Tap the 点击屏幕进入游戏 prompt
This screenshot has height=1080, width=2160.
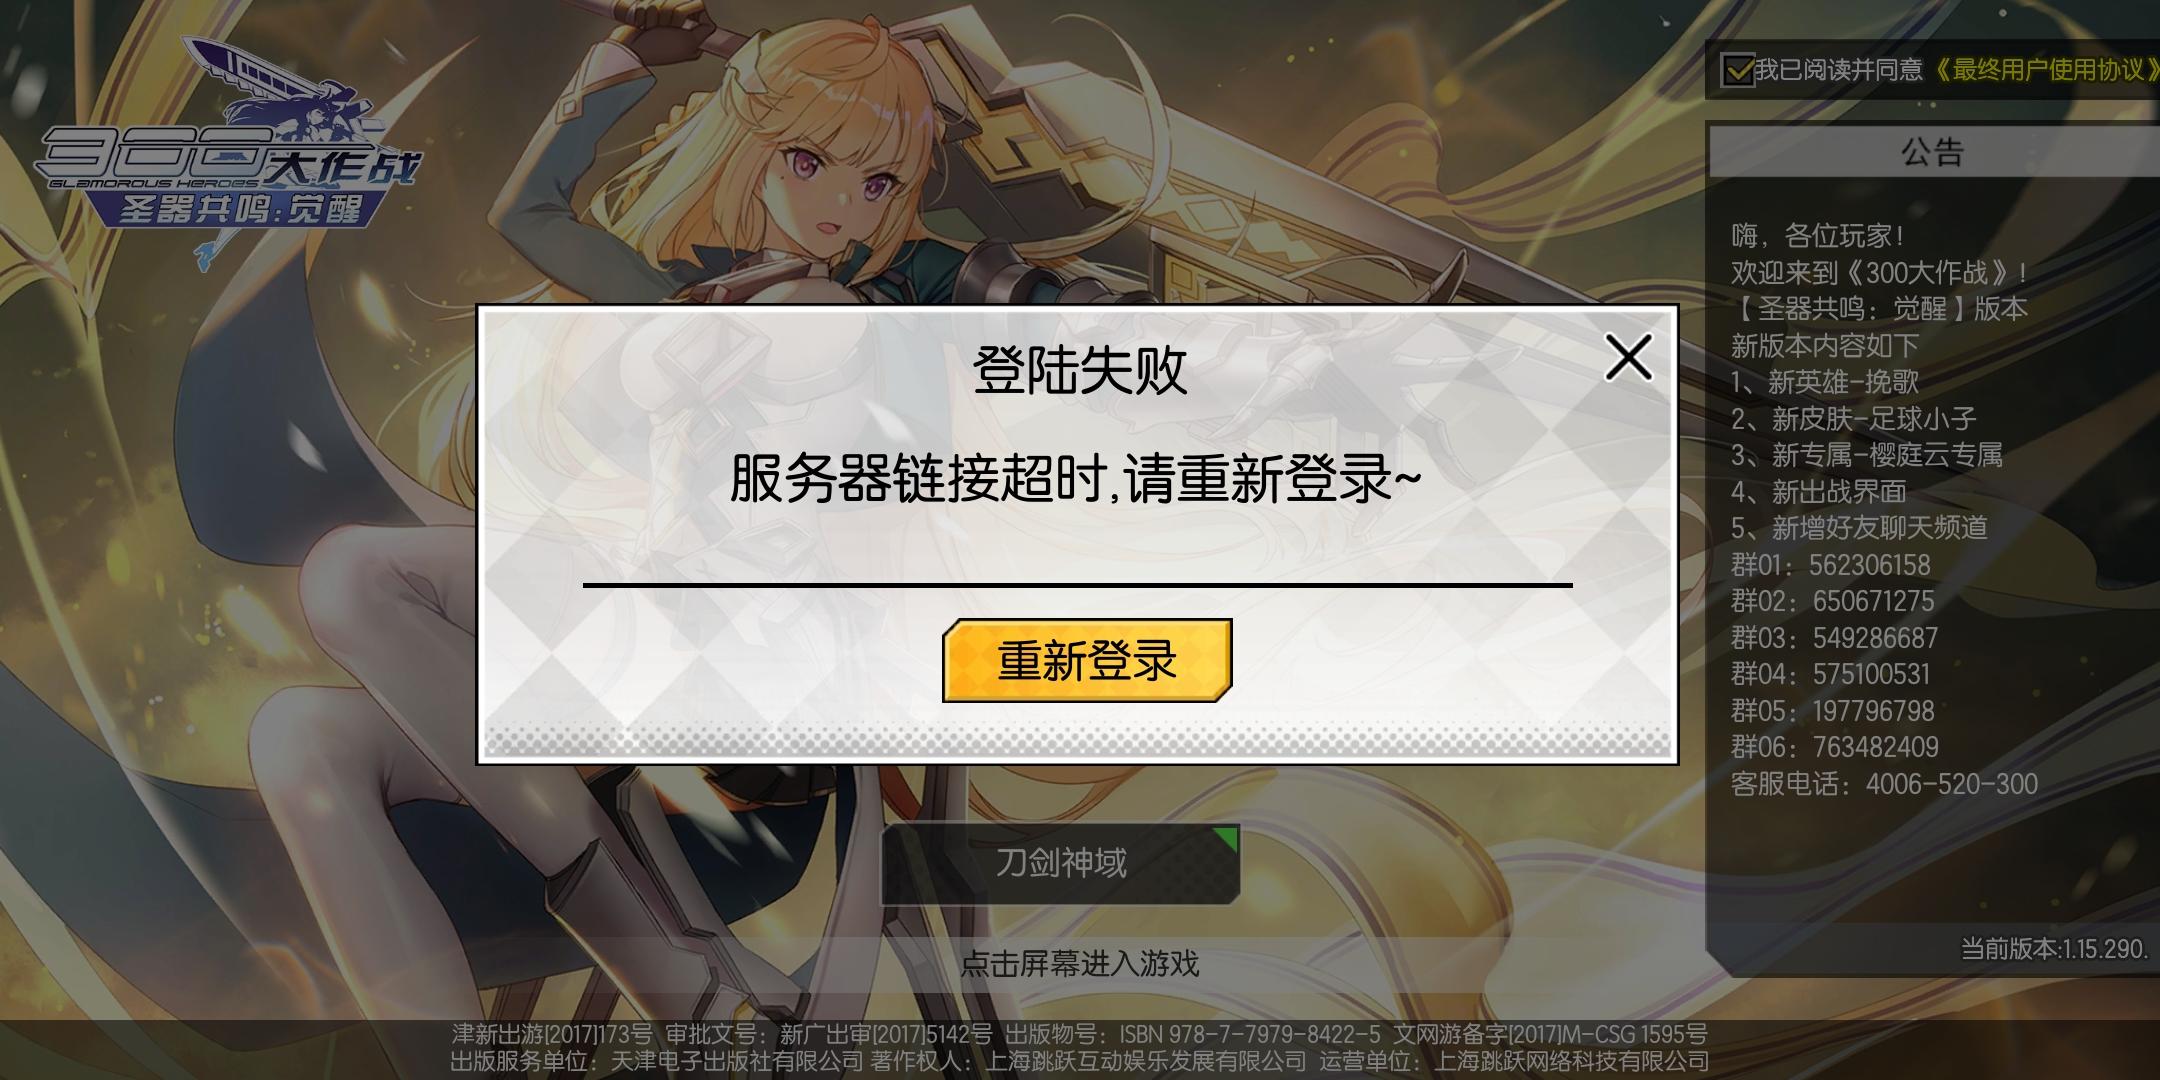(x=1079, y=963)
